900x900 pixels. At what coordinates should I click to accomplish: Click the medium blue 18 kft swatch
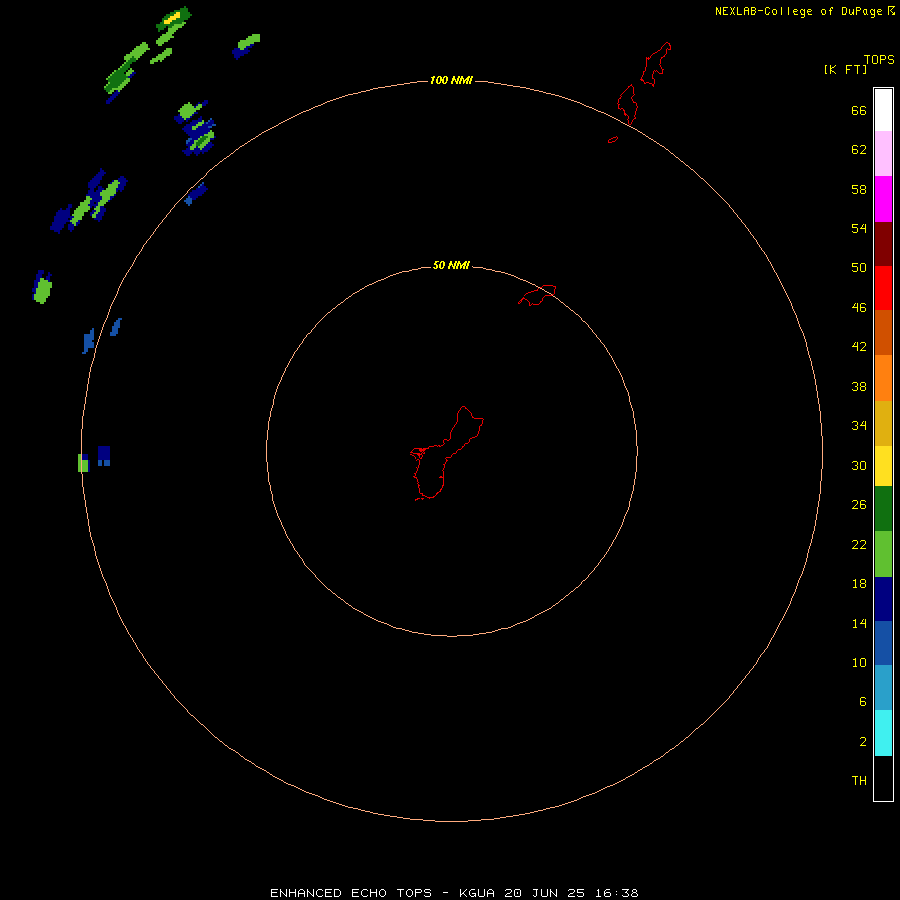(x=883, y=643)
